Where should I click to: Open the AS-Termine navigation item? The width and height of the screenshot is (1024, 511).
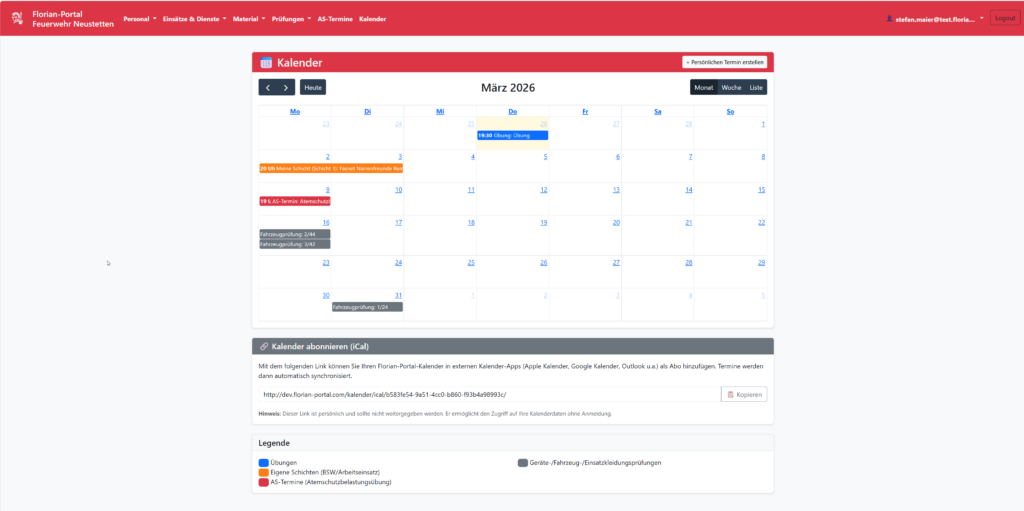coord(334,19)
